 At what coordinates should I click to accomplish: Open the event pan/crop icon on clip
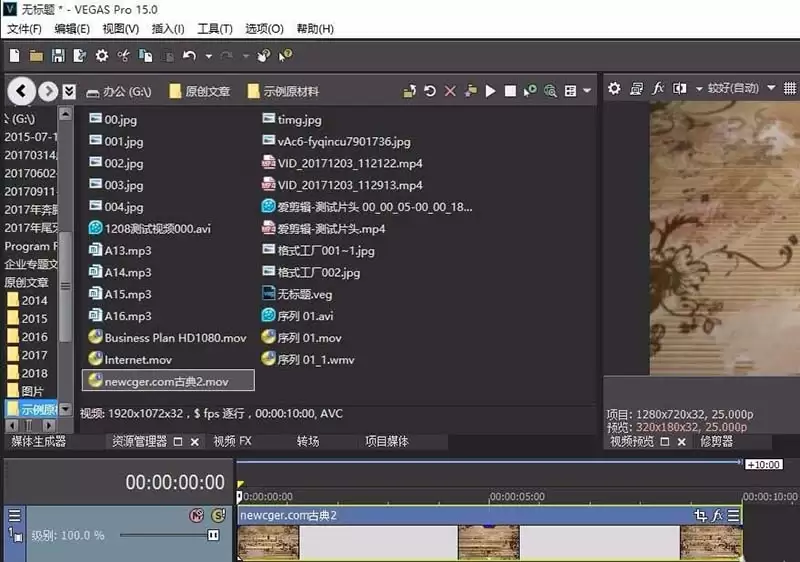701,516
